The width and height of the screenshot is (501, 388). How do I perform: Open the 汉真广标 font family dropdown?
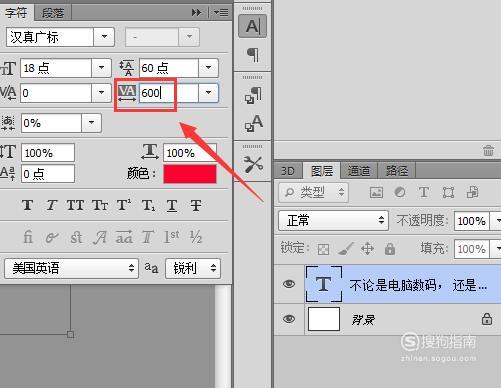tap(104, 37)
